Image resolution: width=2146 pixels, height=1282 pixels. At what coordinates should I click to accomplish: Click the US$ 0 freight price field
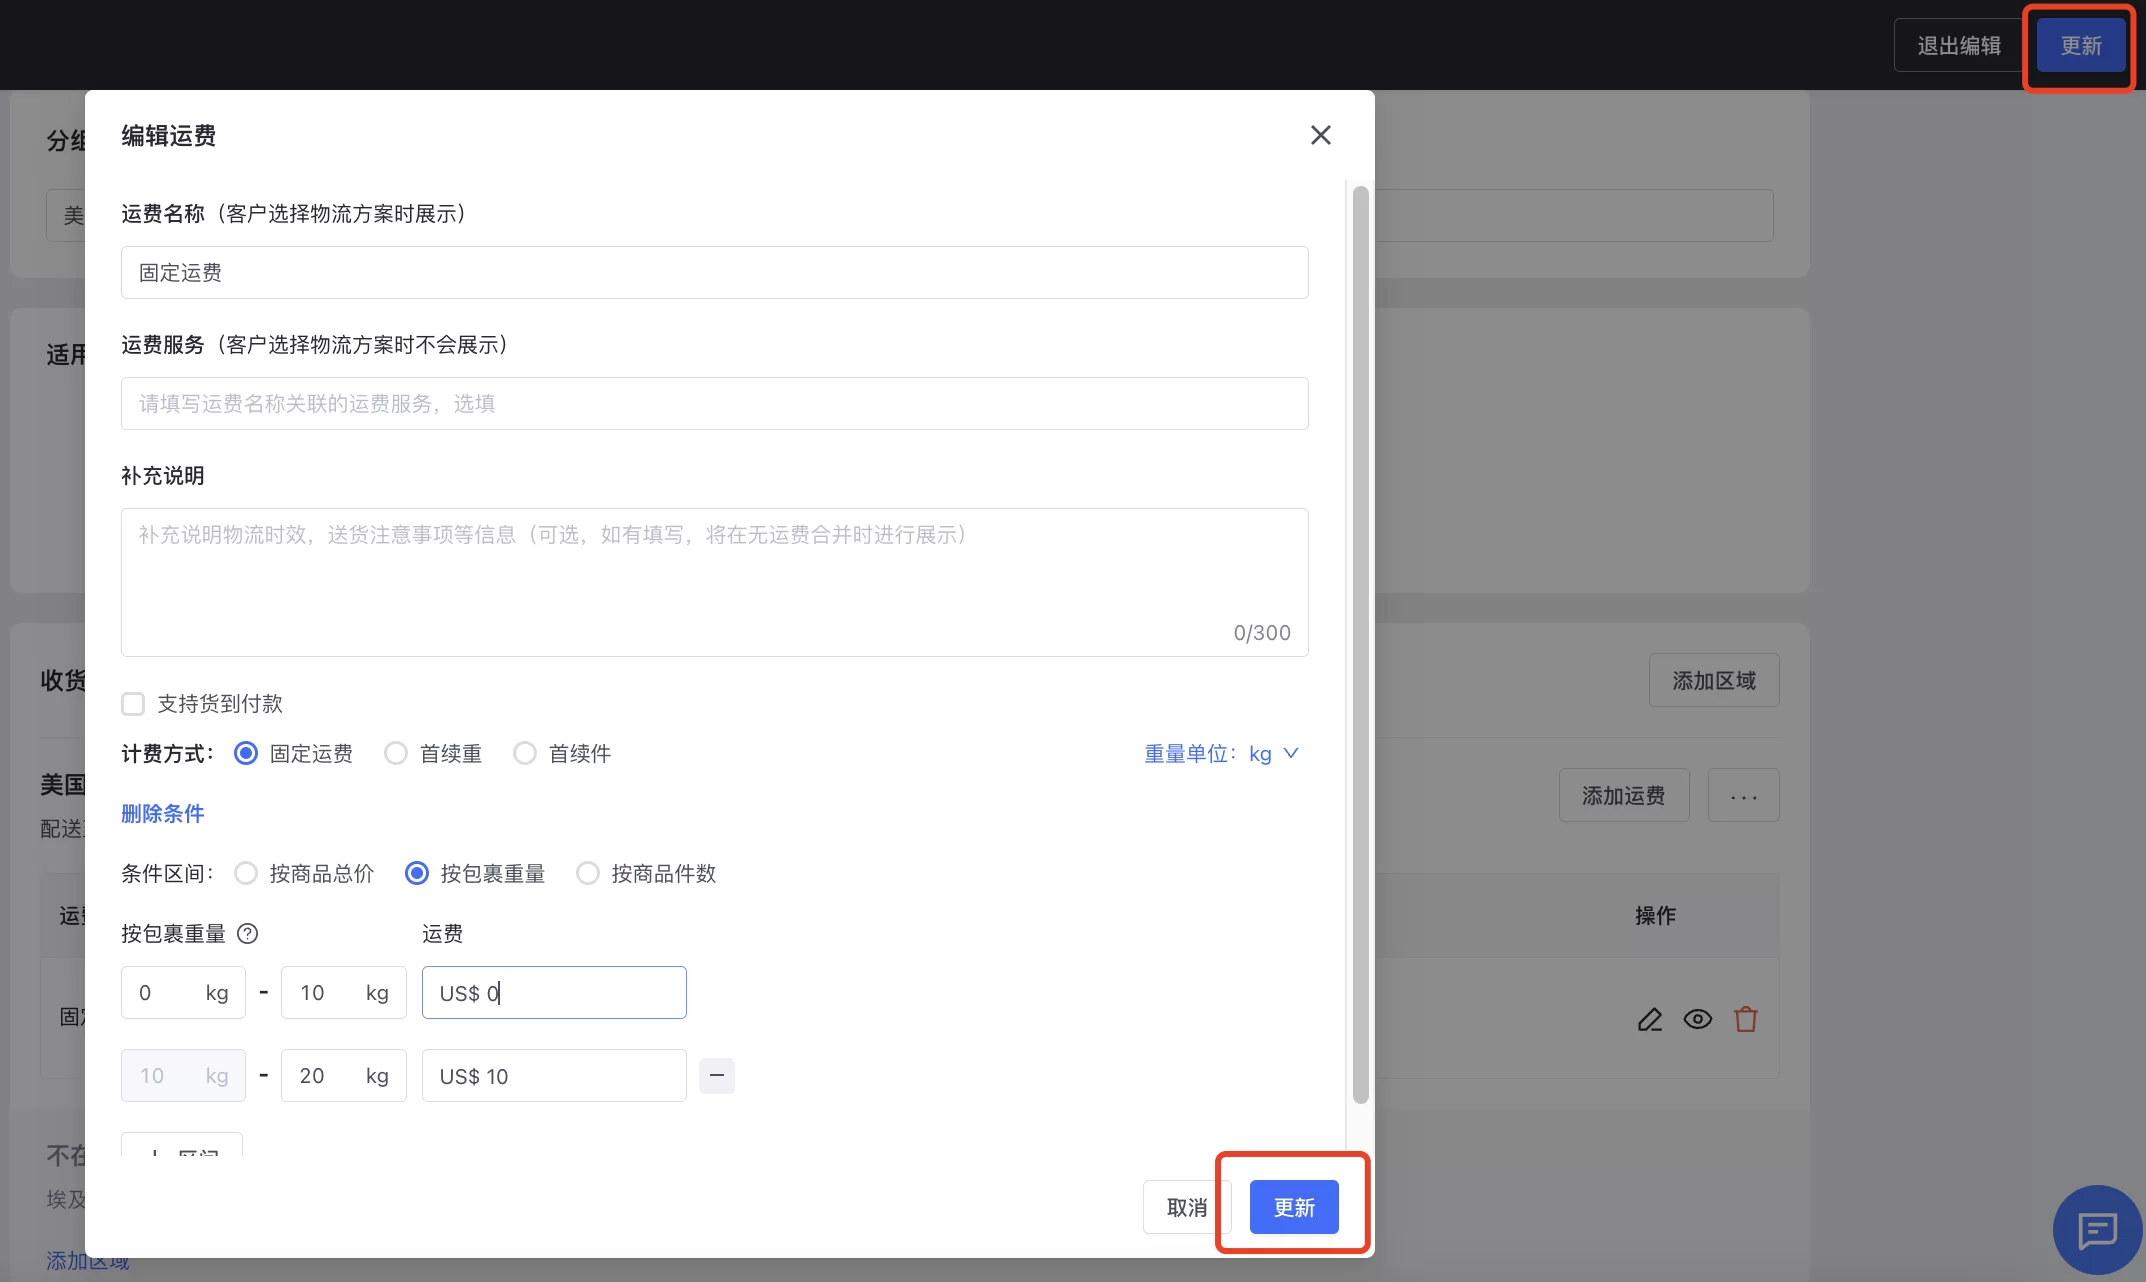pyautogui.click(x=554, y=992)
